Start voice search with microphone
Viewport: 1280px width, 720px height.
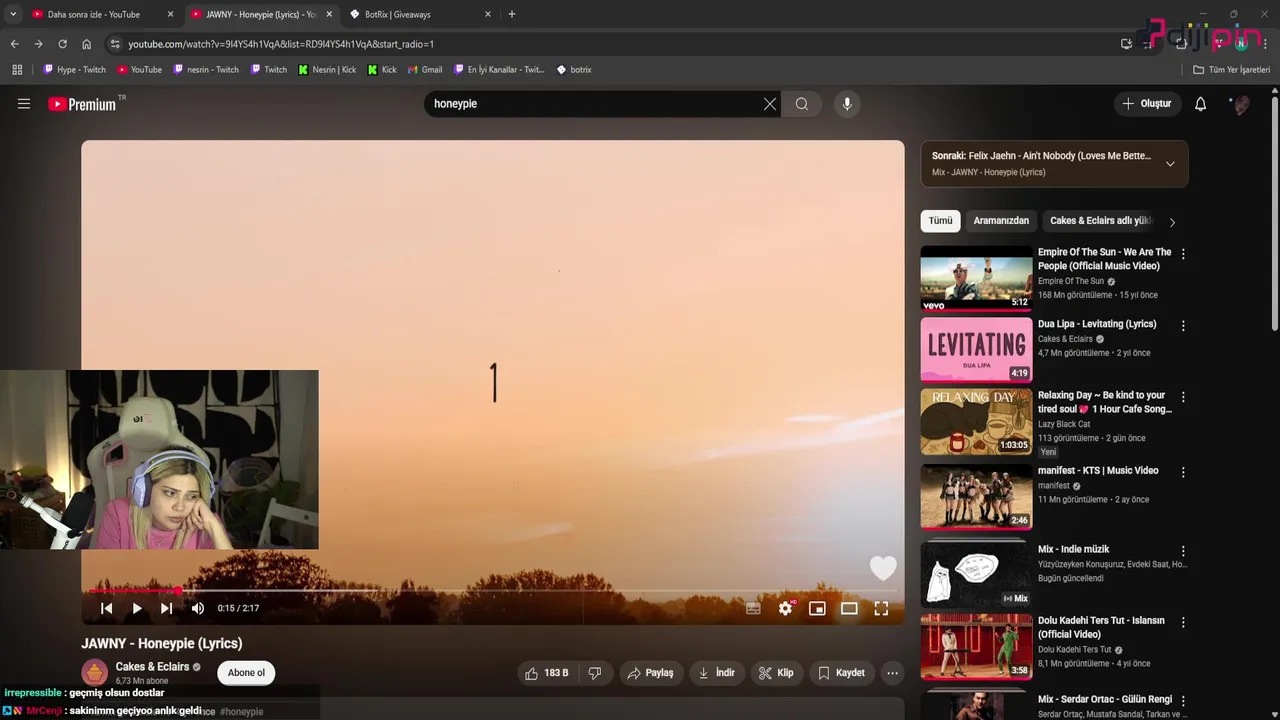click(x=847, y=104)
